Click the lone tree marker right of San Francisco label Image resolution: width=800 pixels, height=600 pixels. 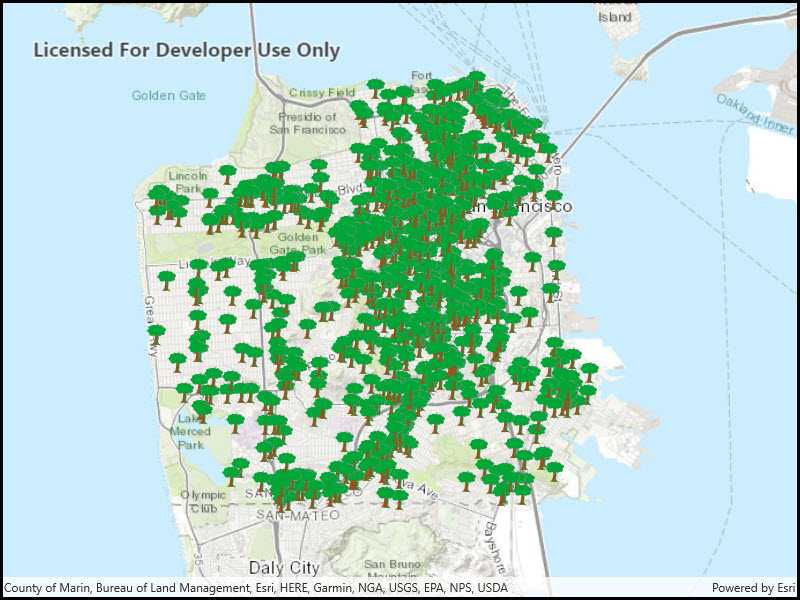pyautogui.click(x=554, y=199)
